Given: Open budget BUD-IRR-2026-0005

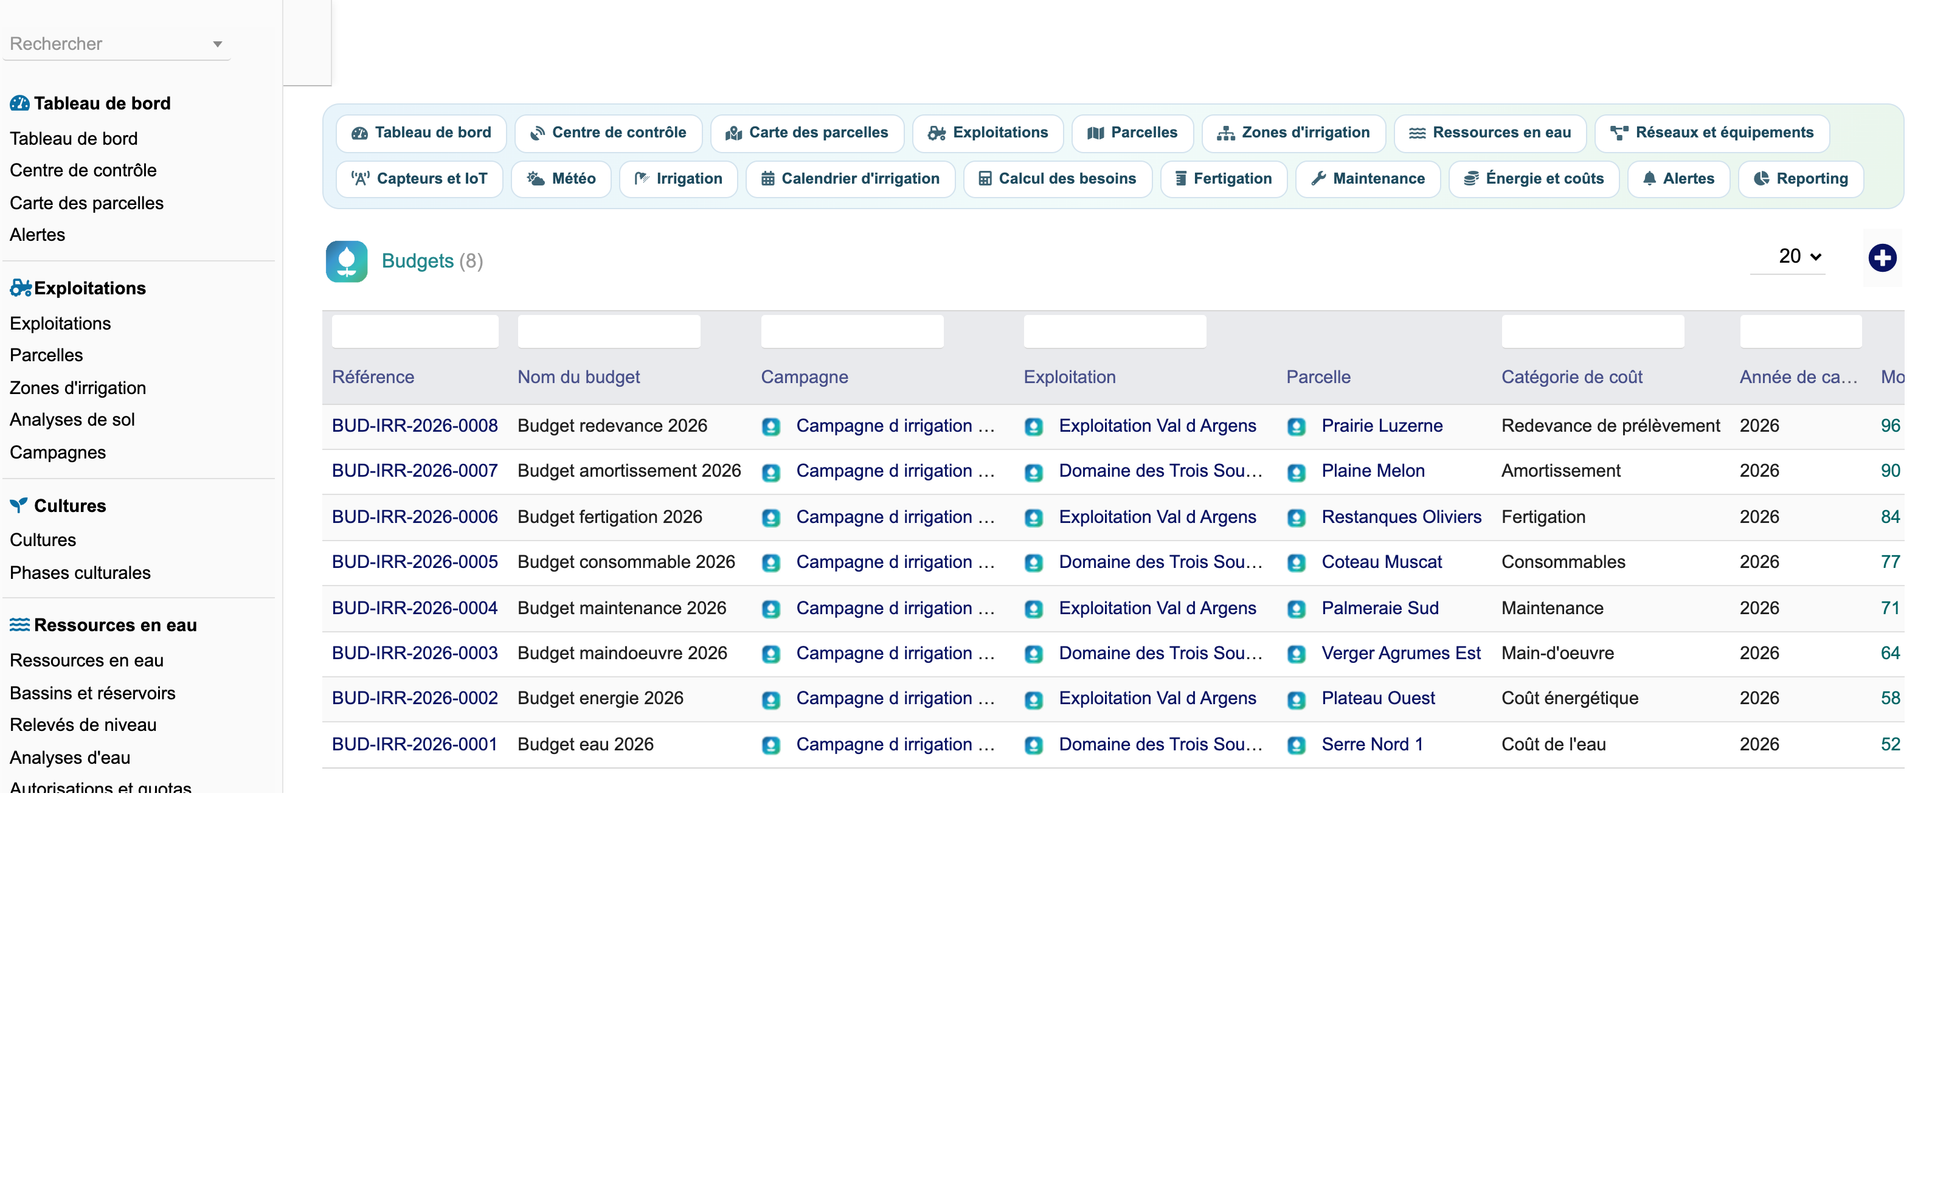Looking at the screenshot, I should (415, 562).
